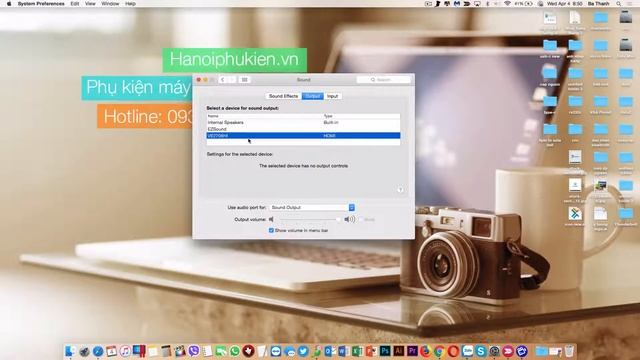Open the Input tab

pyautogui.click(x=332, y=96)
